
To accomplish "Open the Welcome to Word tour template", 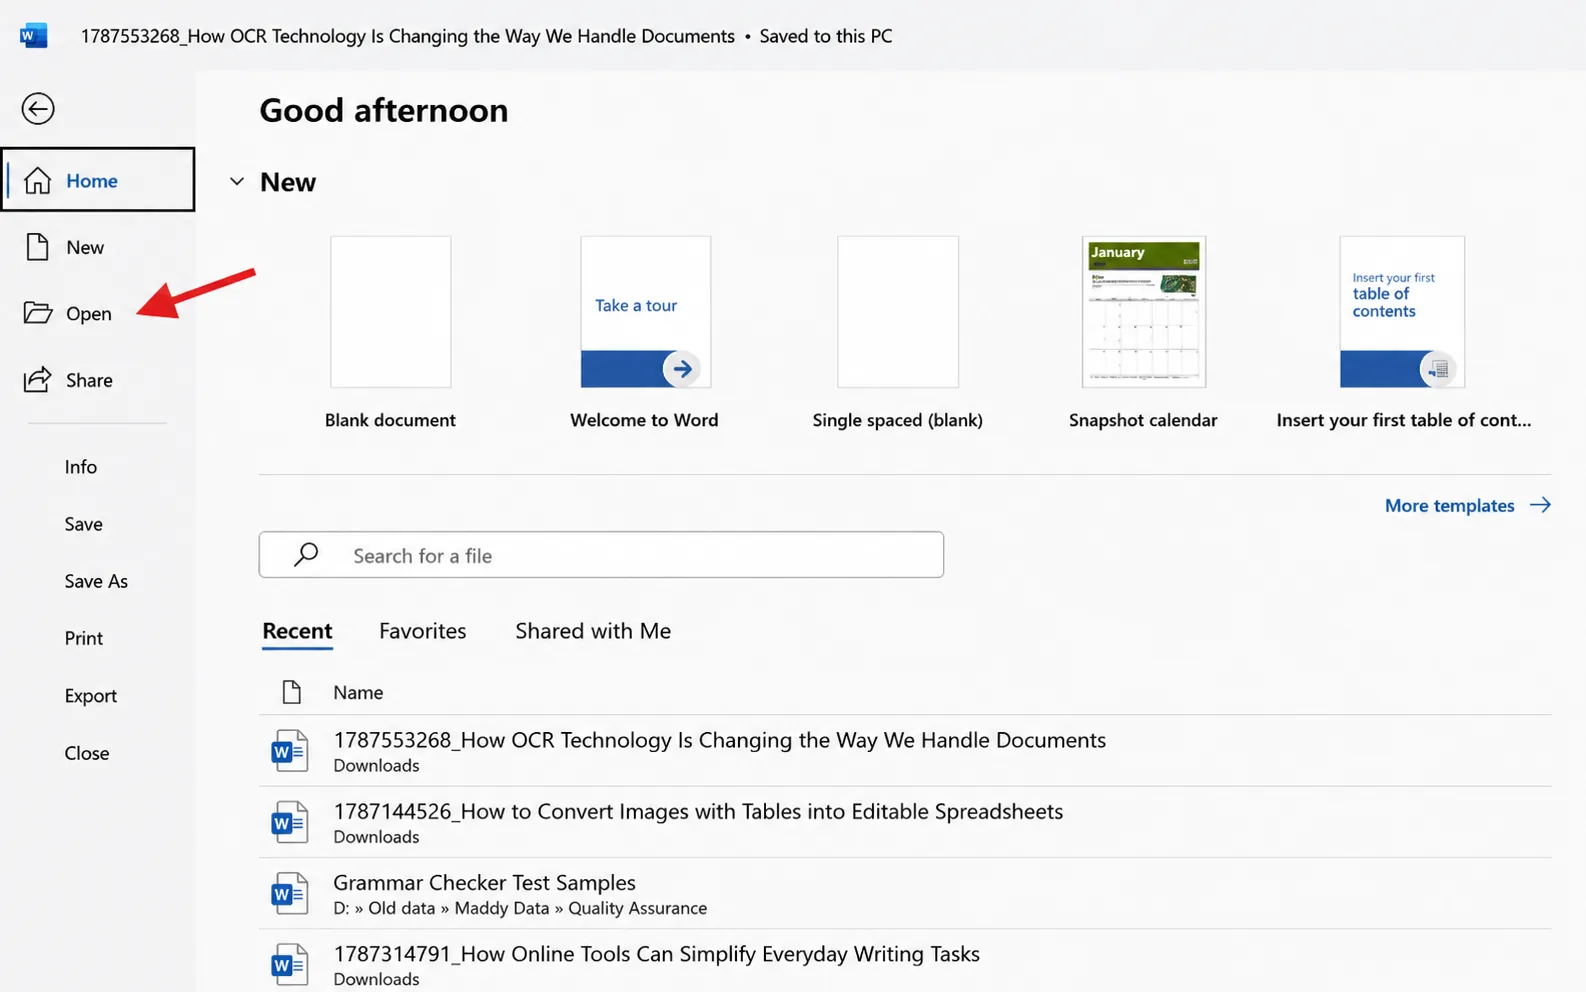I will pos(646,312).
